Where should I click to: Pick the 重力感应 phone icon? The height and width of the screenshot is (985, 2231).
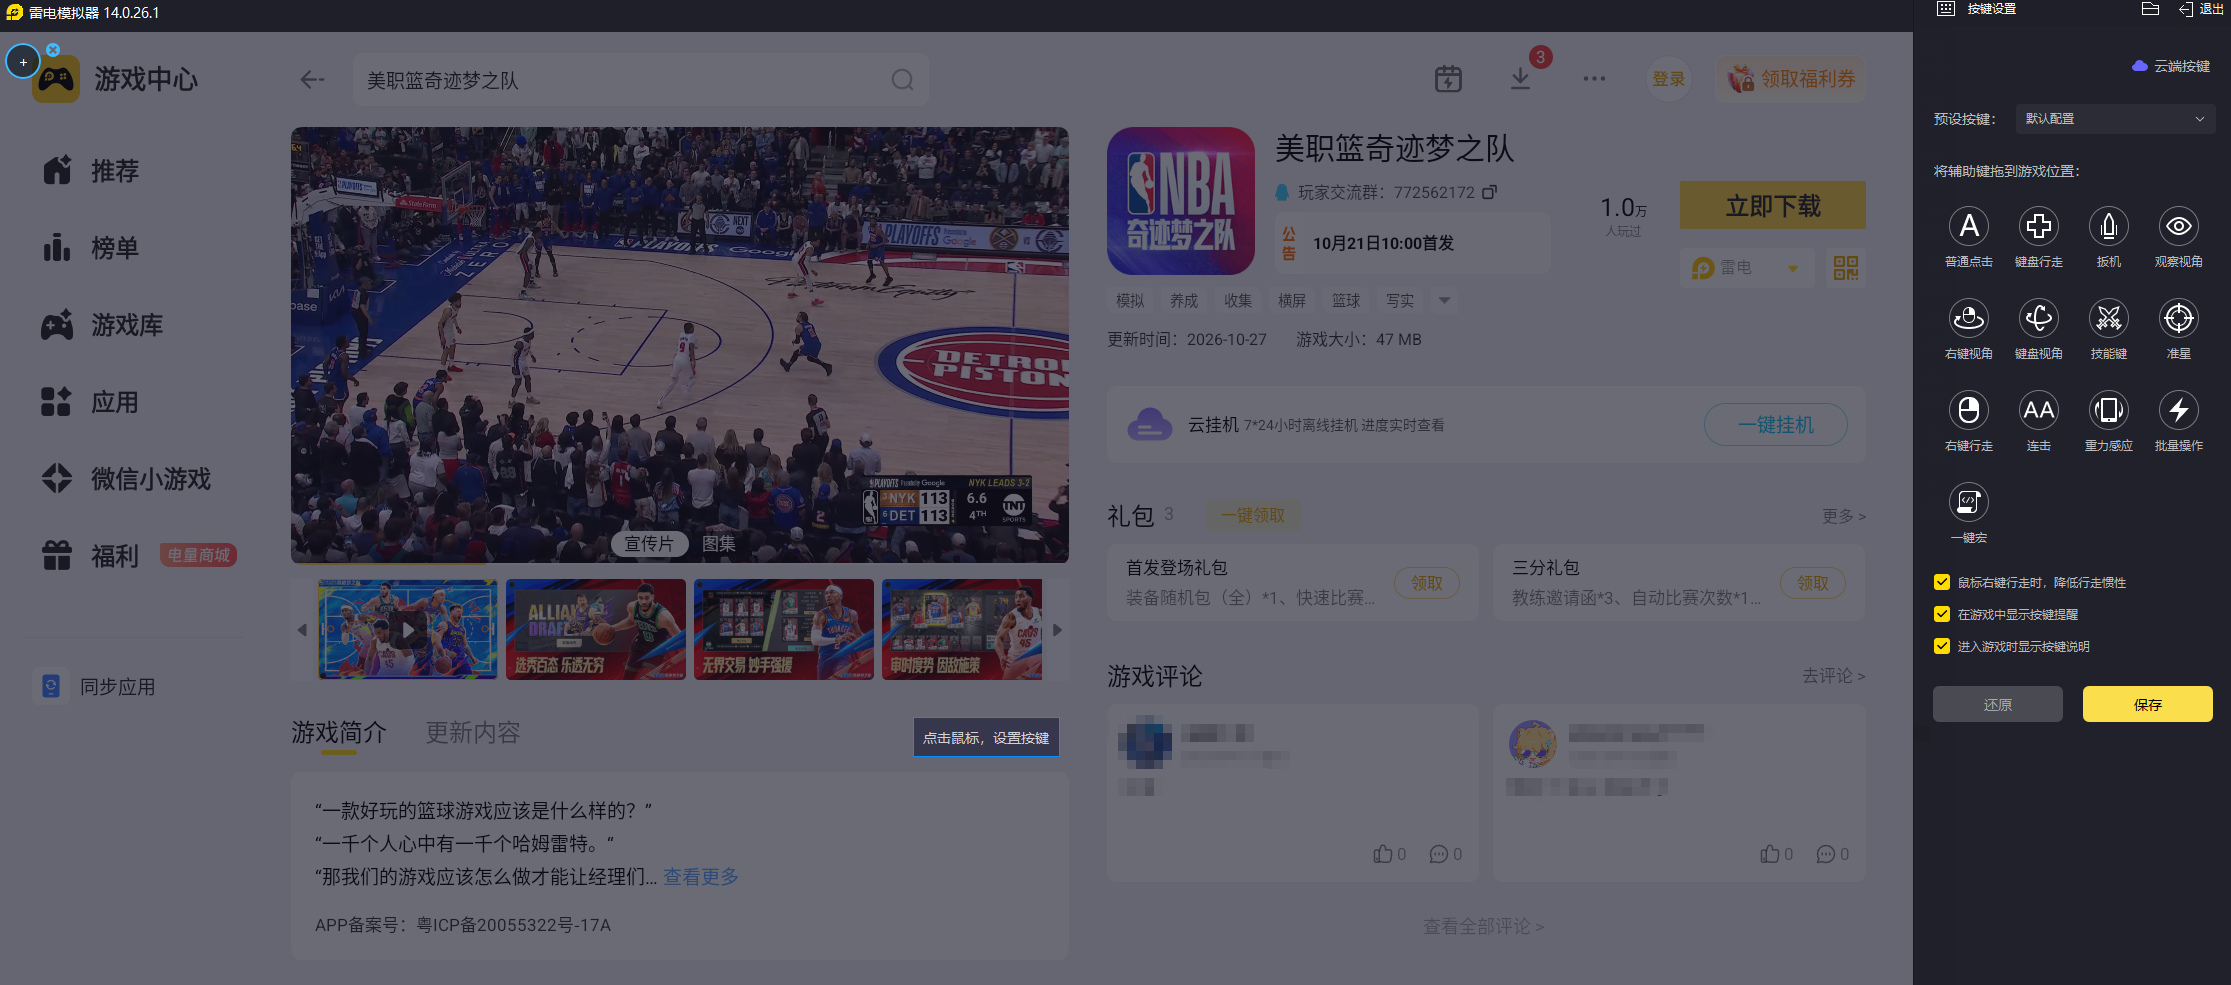2108,410
